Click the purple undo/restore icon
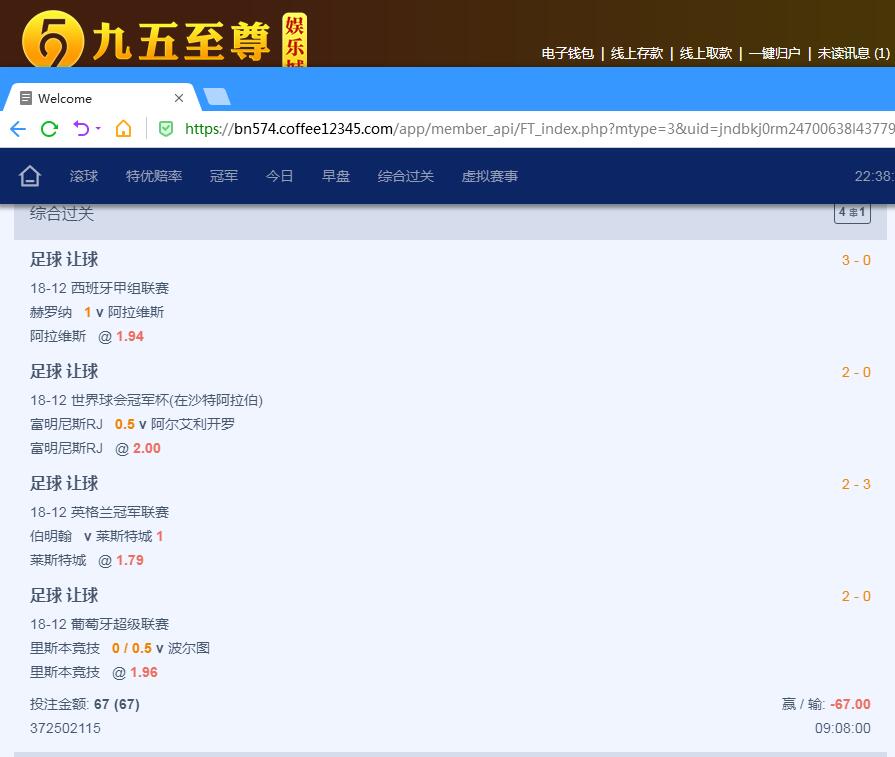Viewport: 895px width, 757px height. (80, 129)
